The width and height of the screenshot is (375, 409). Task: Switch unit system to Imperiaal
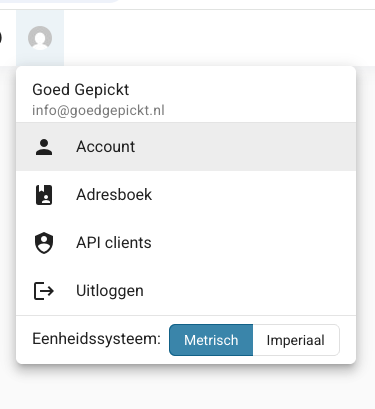tap(296, 340)
